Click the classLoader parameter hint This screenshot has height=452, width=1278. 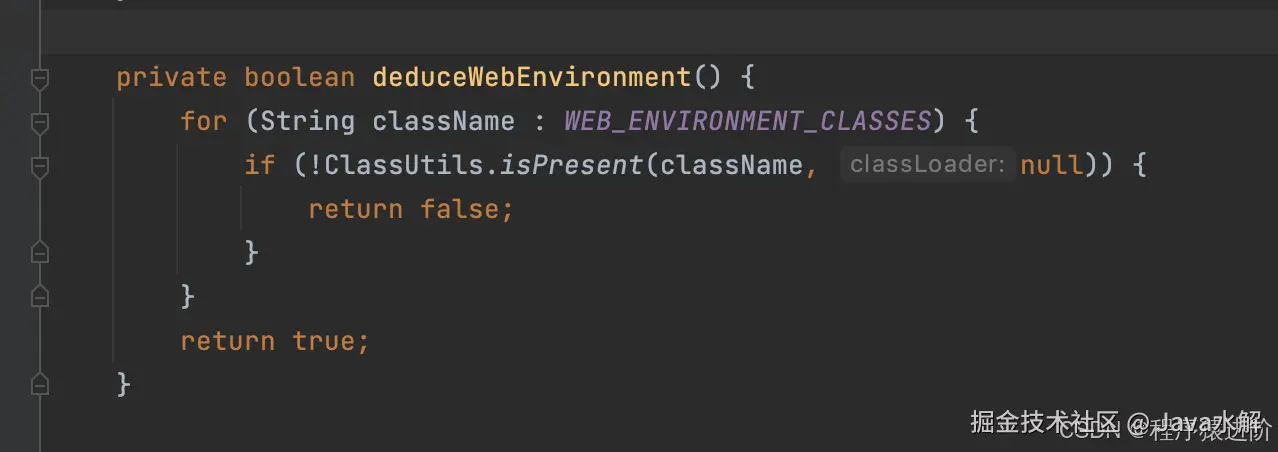click(927, 165)
